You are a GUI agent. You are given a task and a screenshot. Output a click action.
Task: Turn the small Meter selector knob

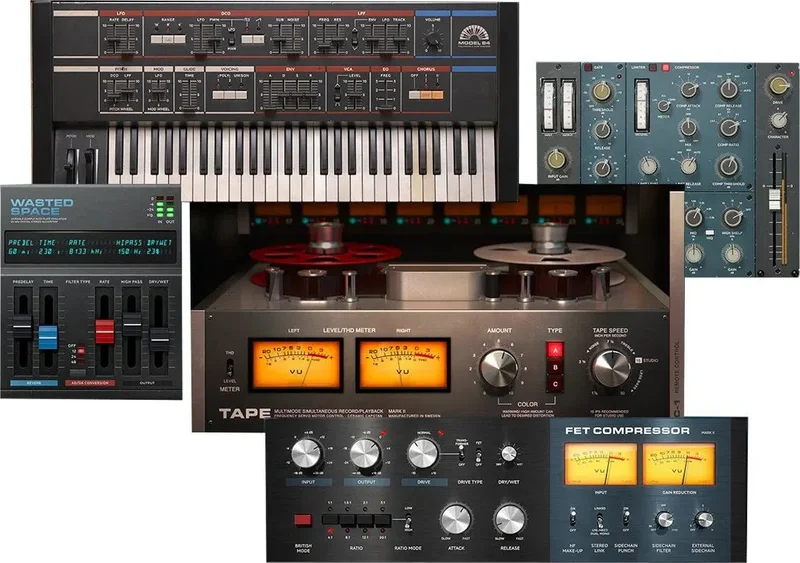click(x=663, y=106)
